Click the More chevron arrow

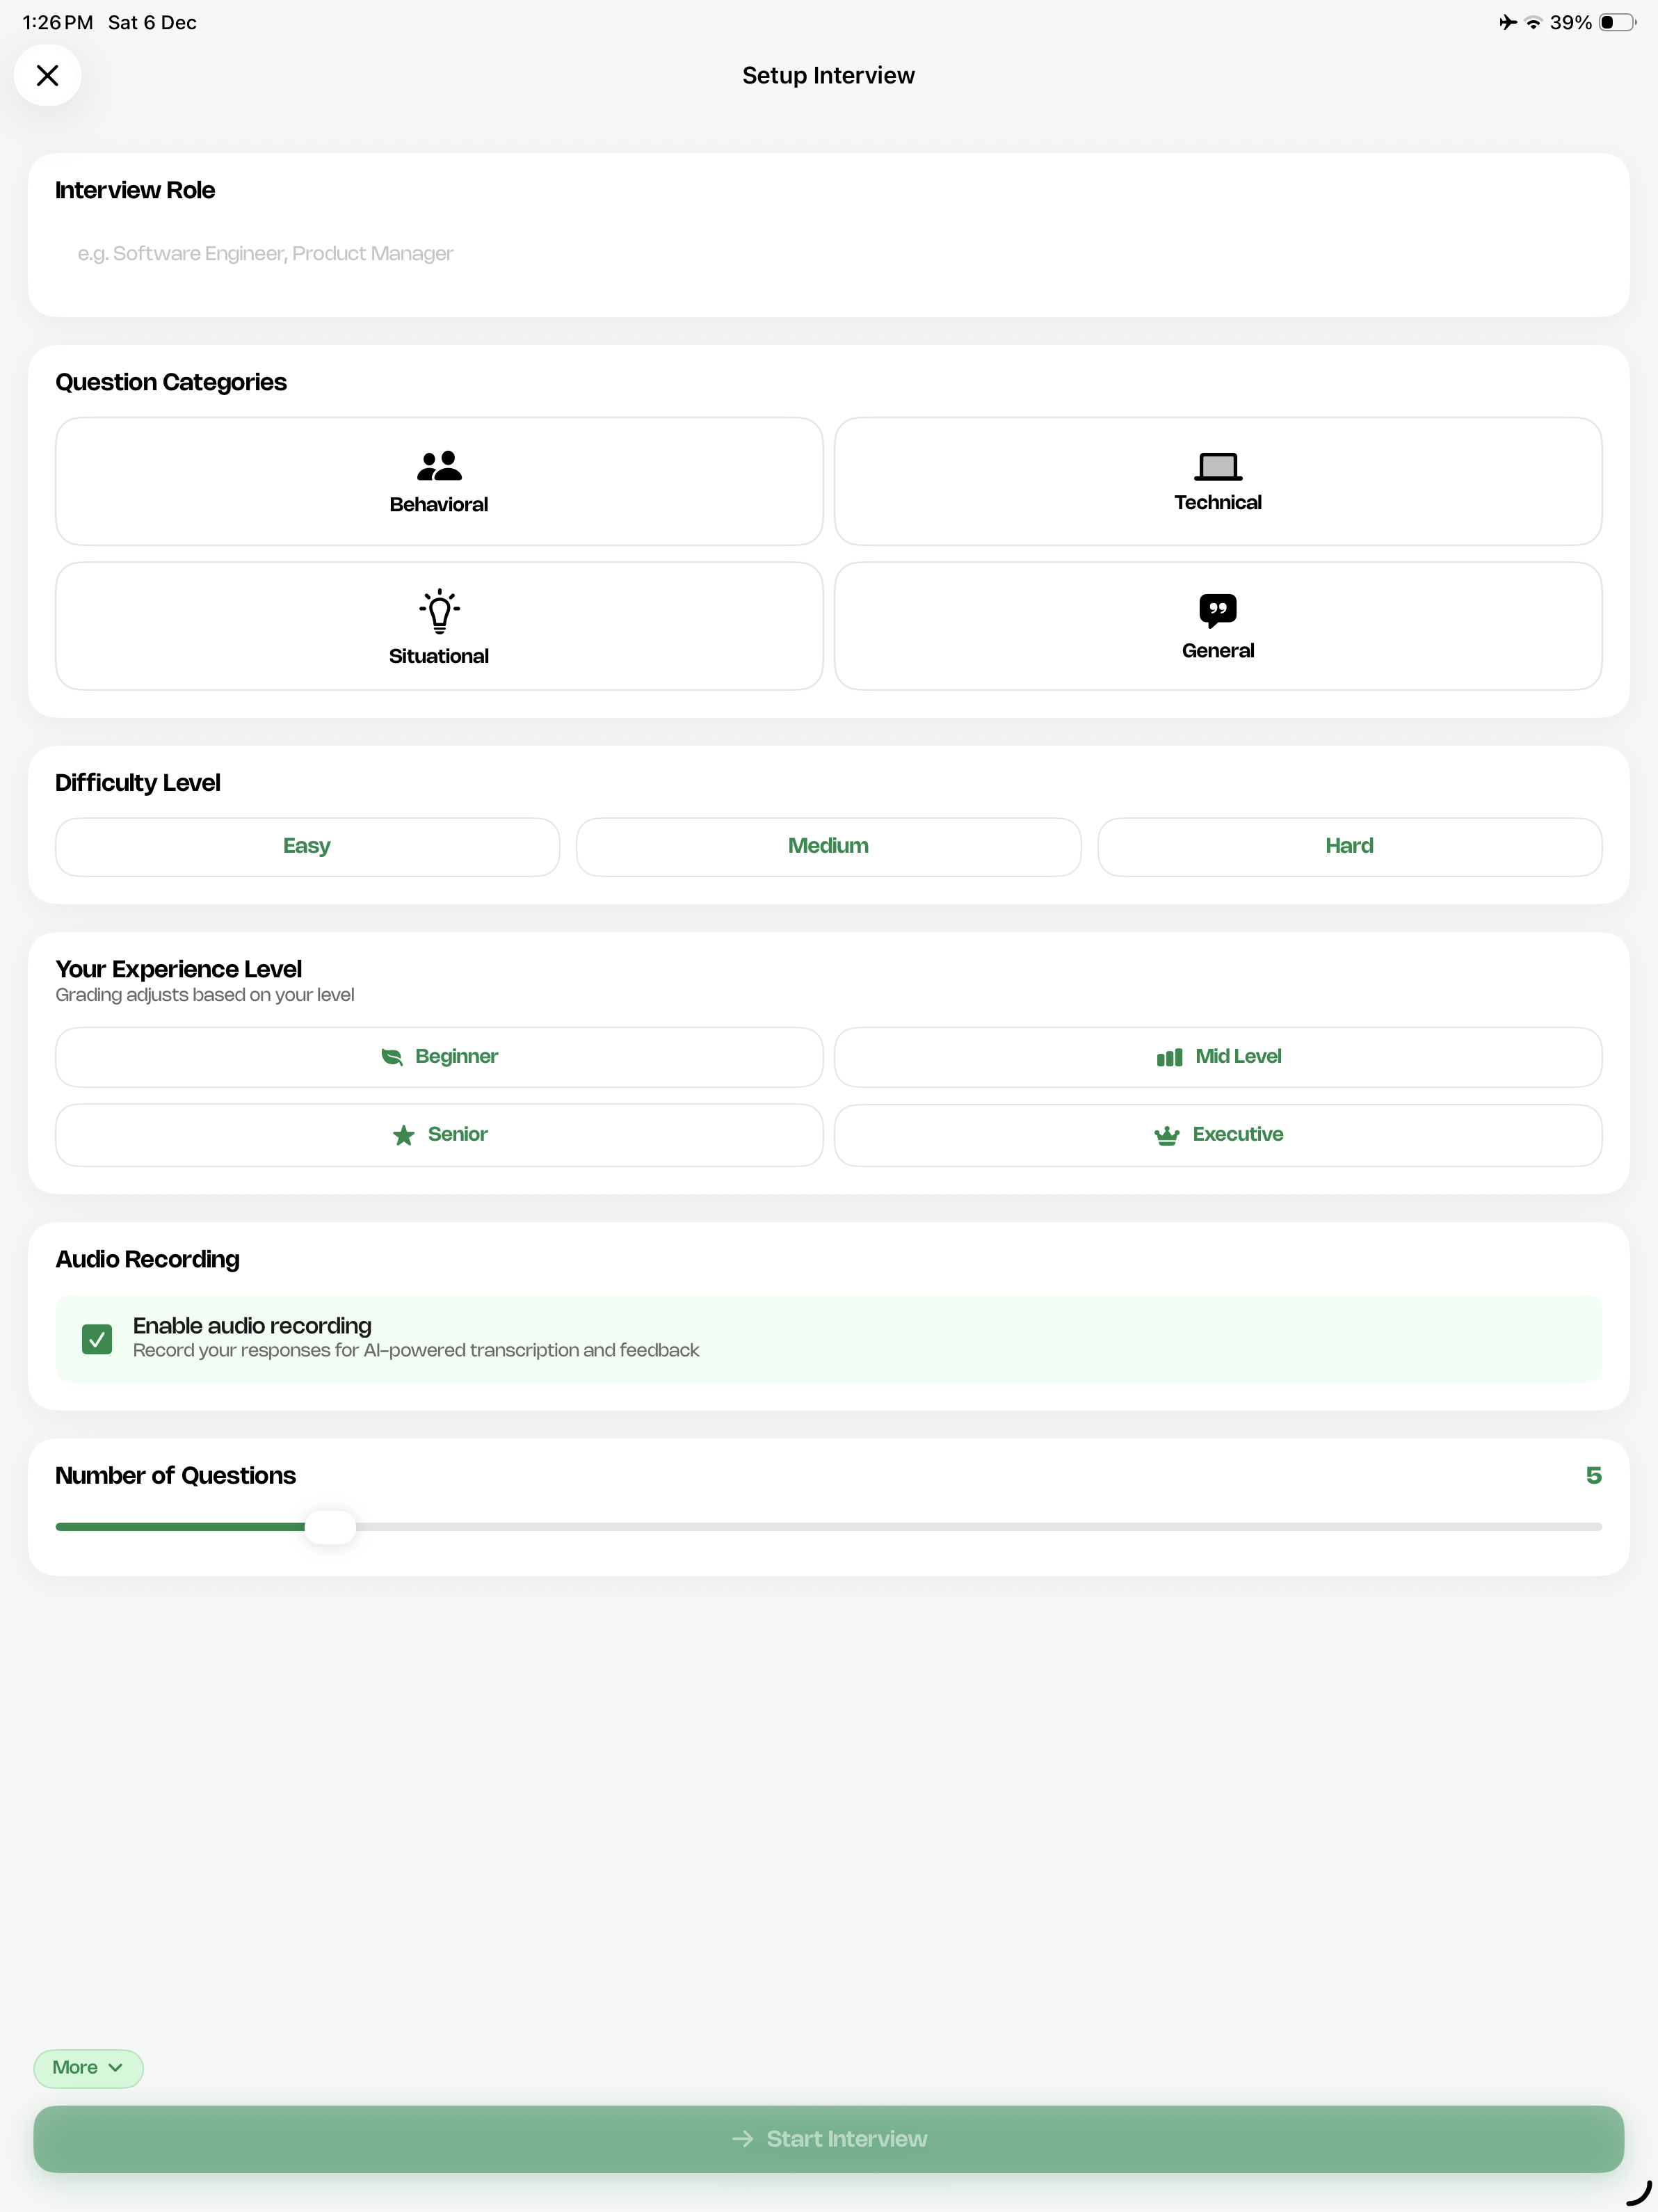tap(116, 2067)
